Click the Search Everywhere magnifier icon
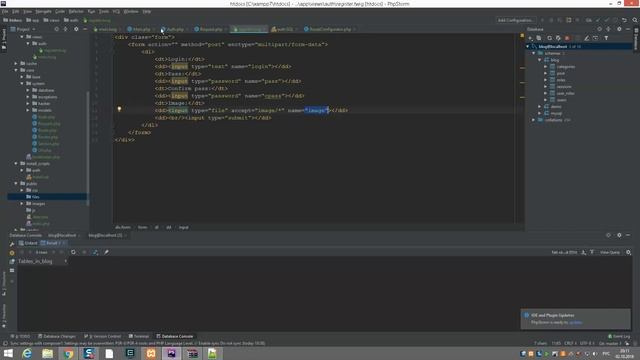This screenshot has width=640, height=360. pos(635,20)
